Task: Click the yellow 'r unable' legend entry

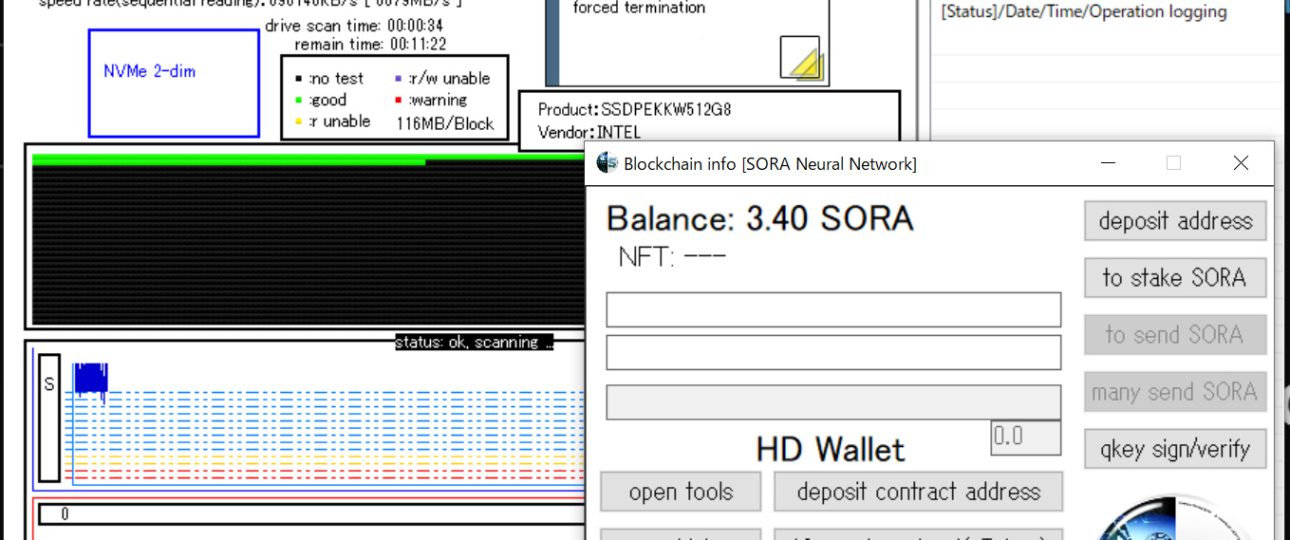Action: (x=333, y=122)
